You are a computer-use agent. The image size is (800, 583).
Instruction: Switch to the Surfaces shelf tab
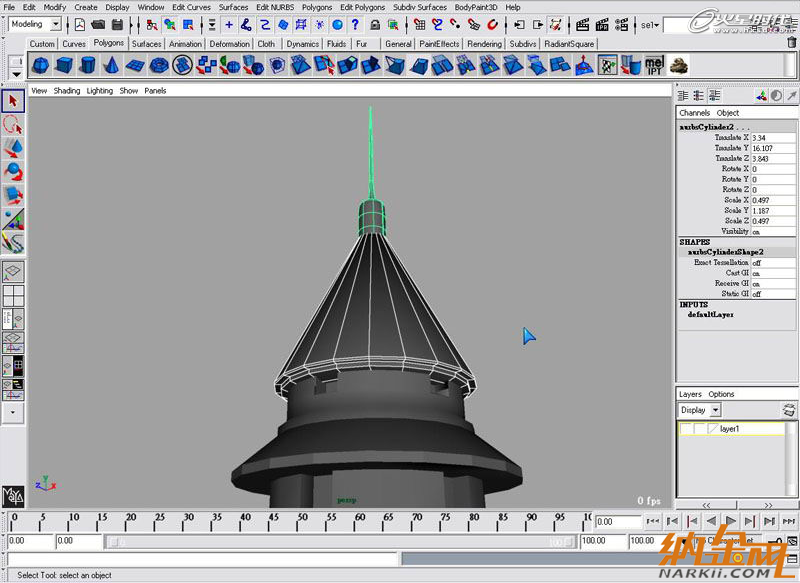pos(146,44)
